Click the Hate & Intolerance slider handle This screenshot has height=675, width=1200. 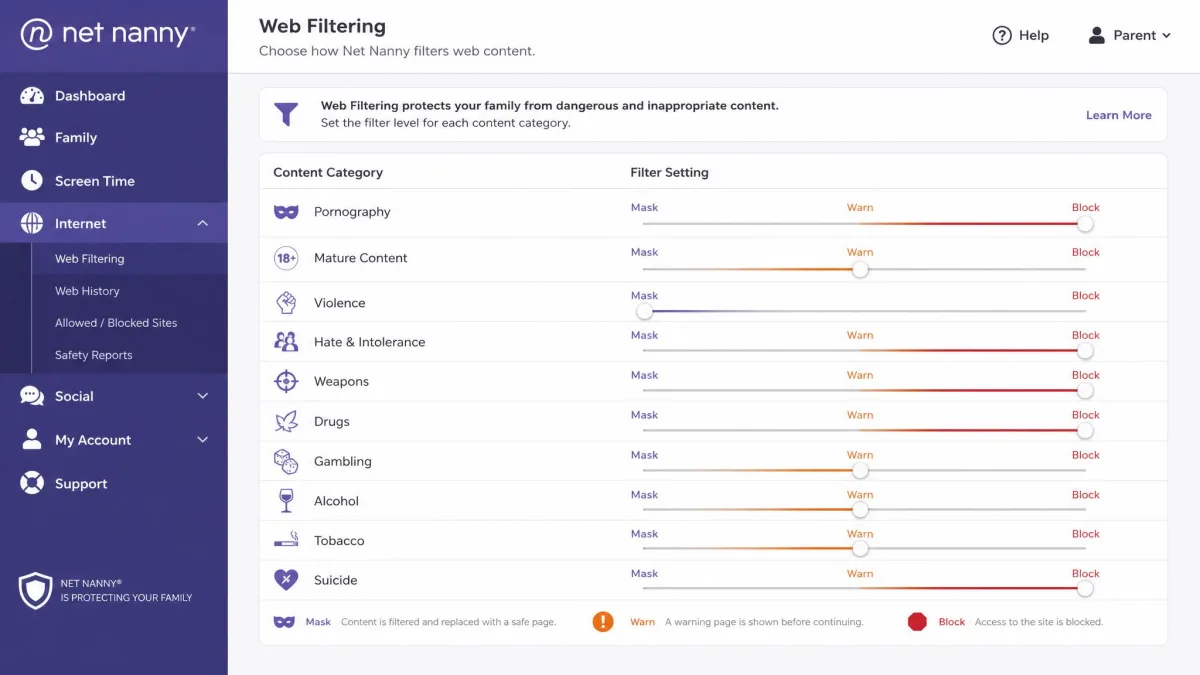point(1085,351)
